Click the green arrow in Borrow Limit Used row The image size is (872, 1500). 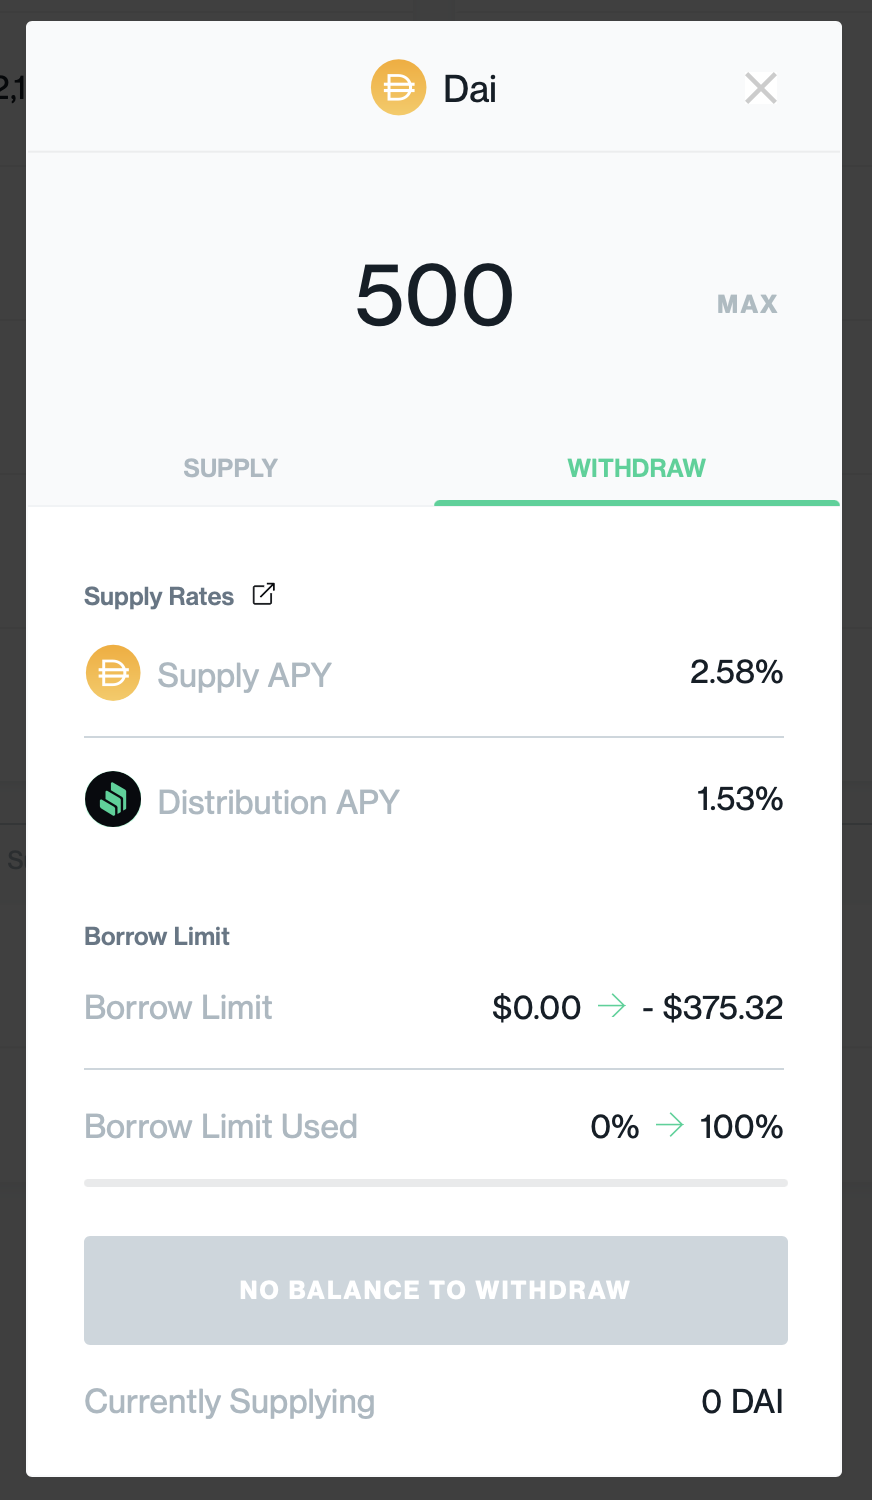[669, 1126]
